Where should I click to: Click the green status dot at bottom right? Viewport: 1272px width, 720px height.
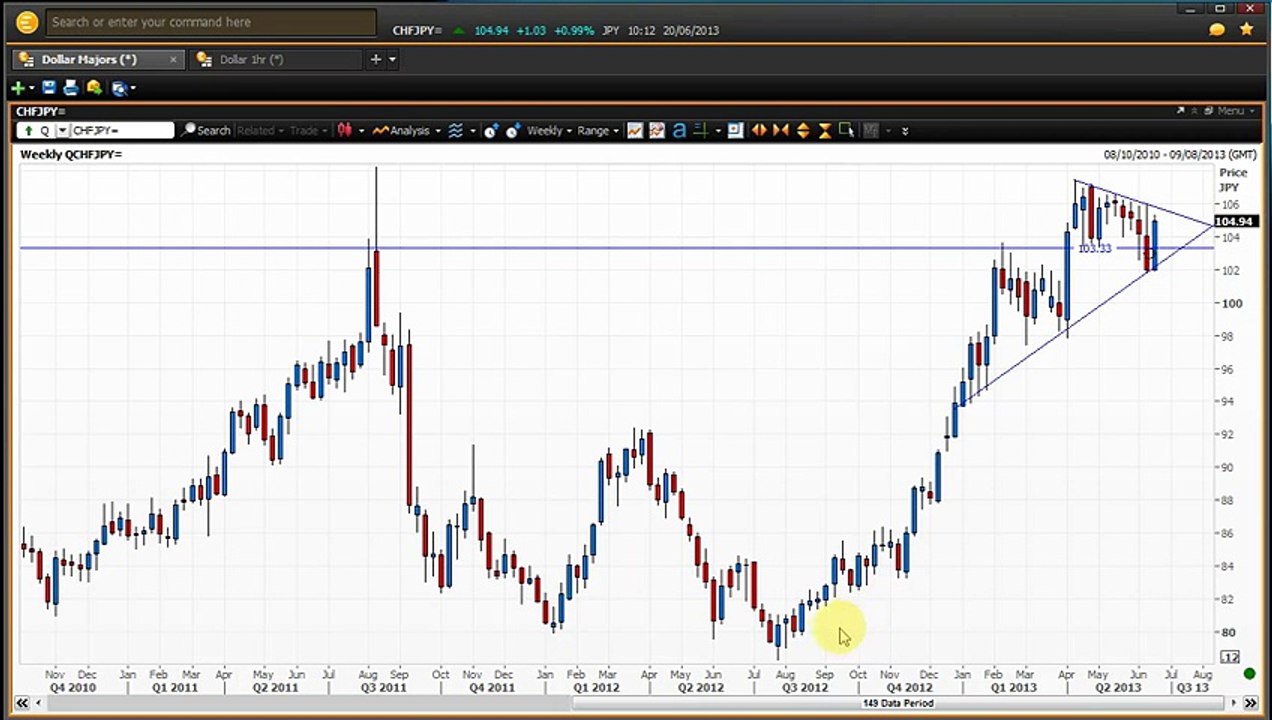pos(1249,674)
